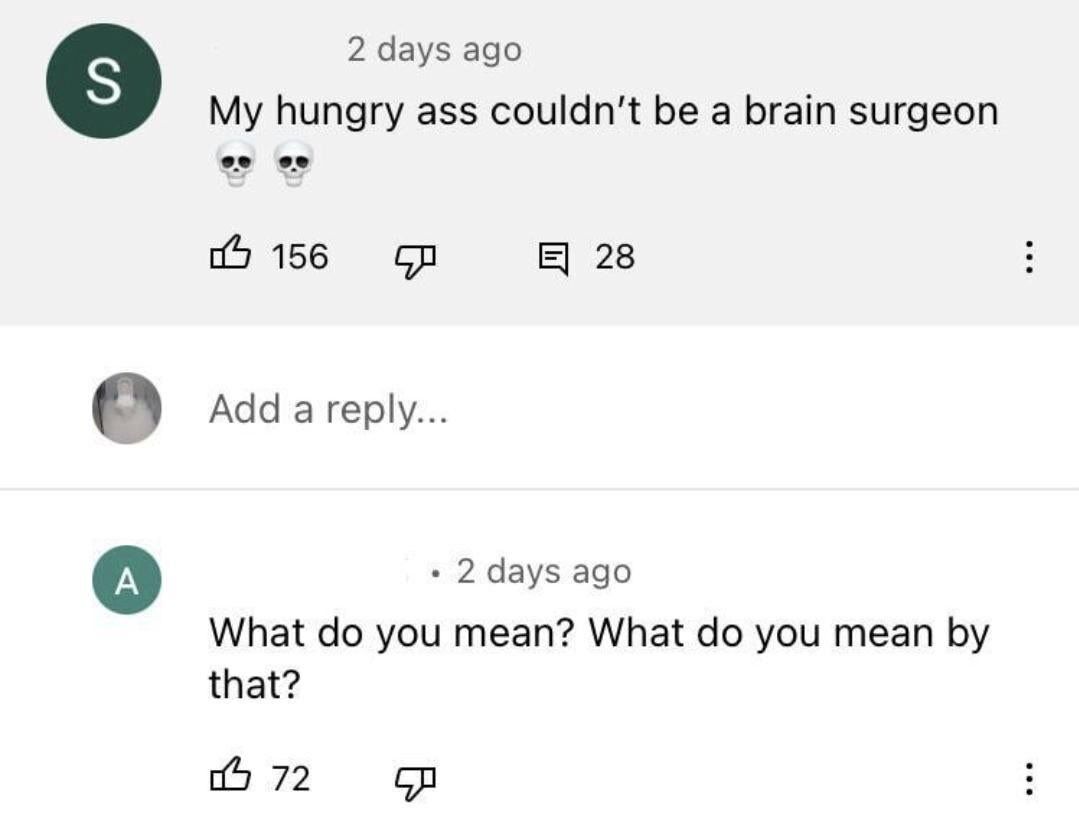Click the top comment's 2 days ago timestamp
This screenshot has width=1079, height=815.
tap(434, 50)
